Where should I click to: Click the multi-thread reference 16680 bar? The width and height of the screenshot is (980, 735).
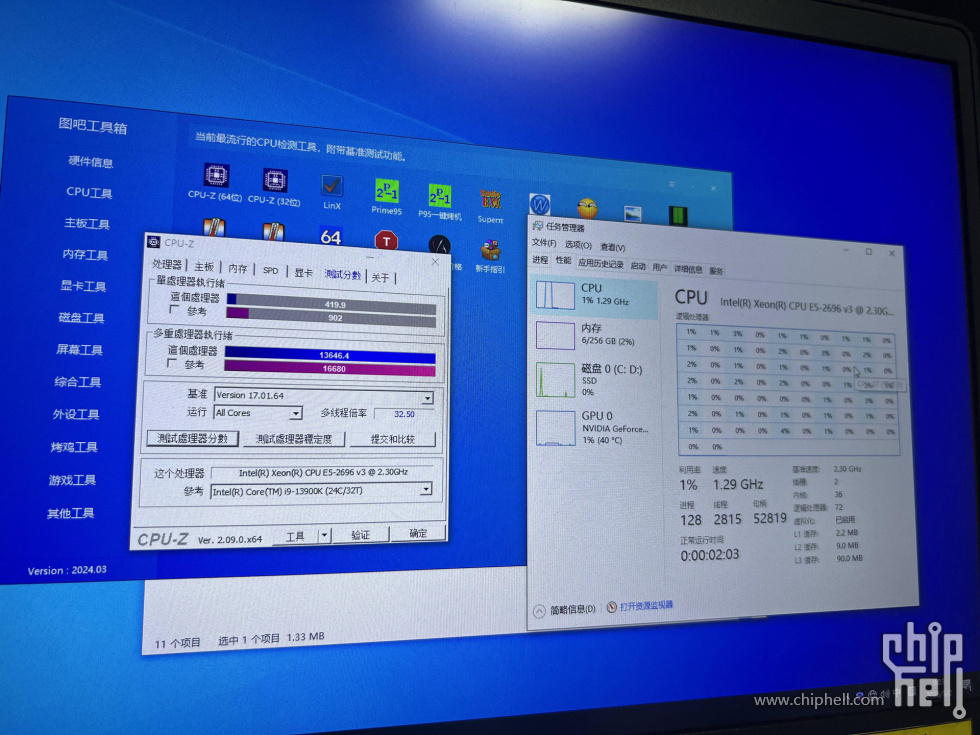click(330, 369)
